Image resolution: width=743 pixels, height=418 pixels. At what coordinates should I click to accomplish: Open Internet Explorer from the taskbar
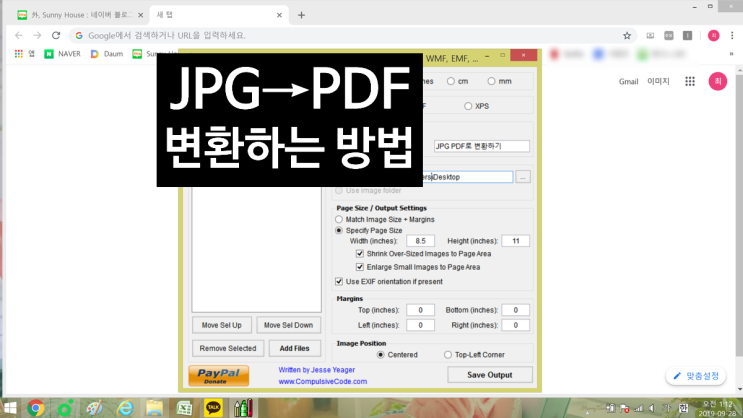125,408
